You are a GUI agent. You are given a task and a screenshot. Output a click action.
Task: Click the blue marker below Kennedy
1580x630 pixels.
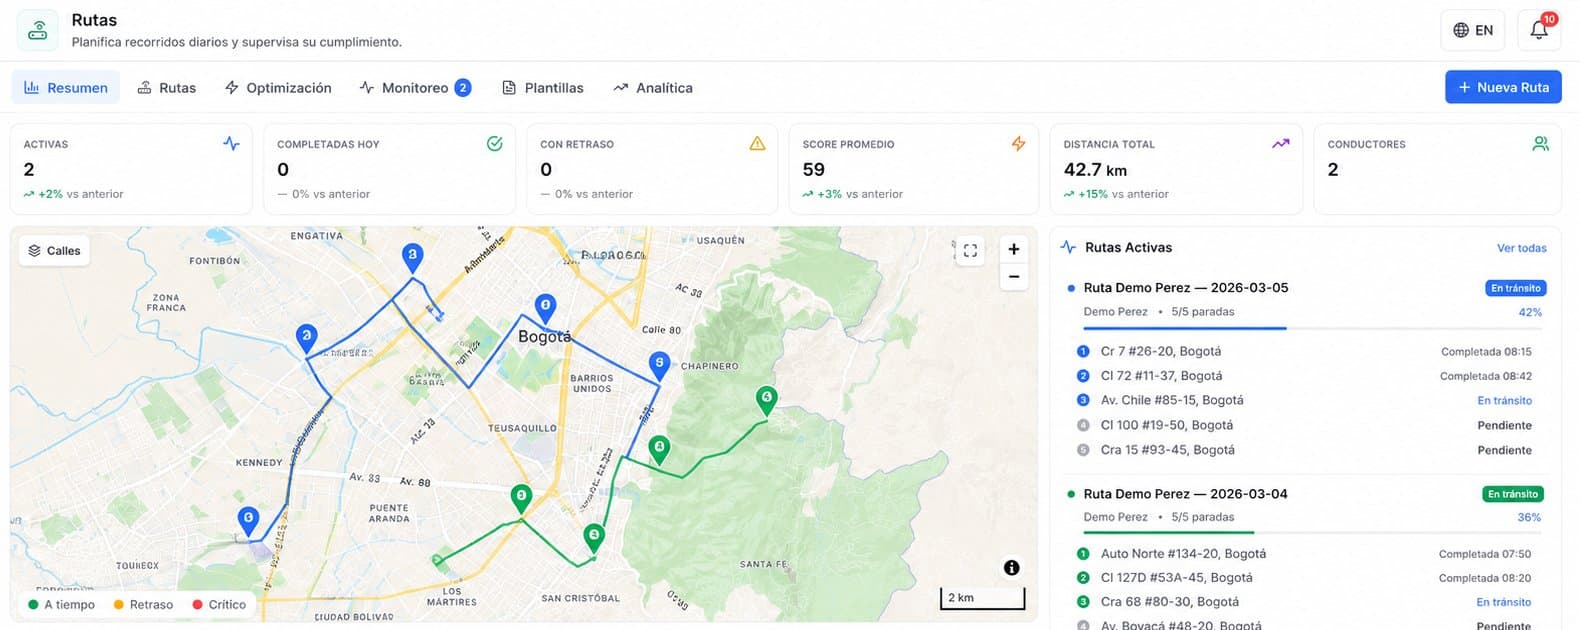248,520
